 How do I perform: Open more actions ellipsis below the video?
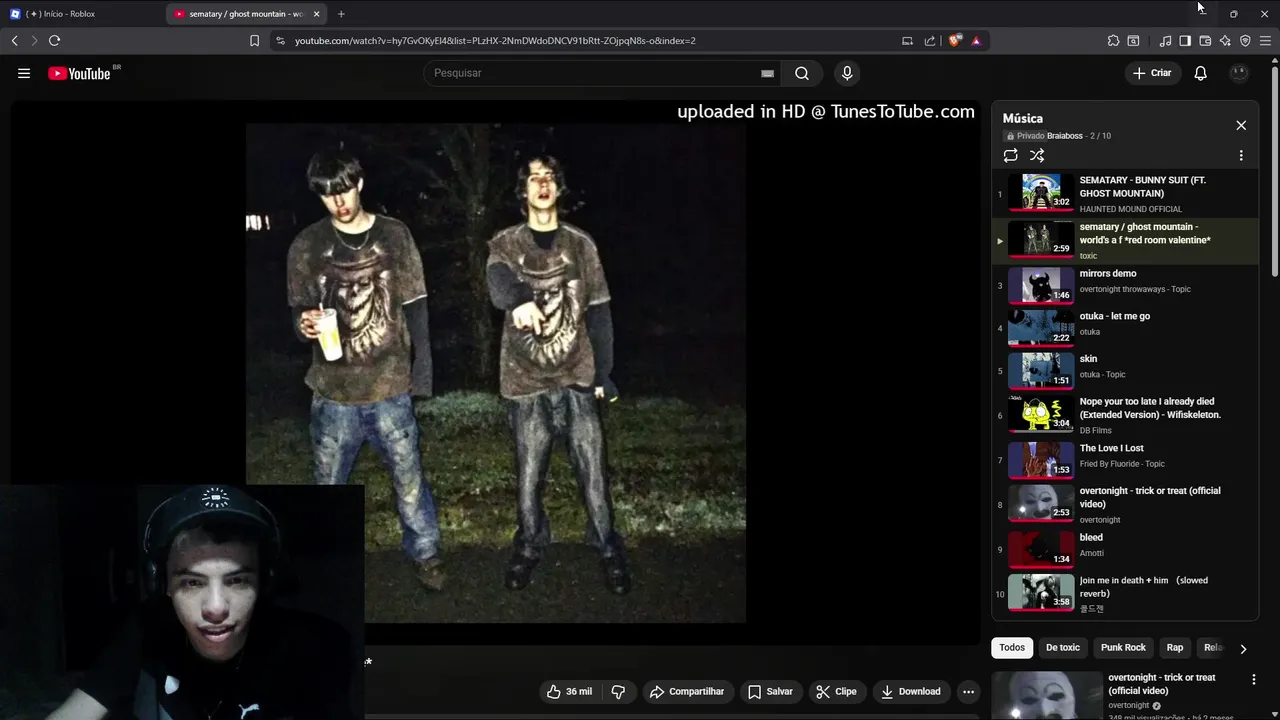(968, 691)
